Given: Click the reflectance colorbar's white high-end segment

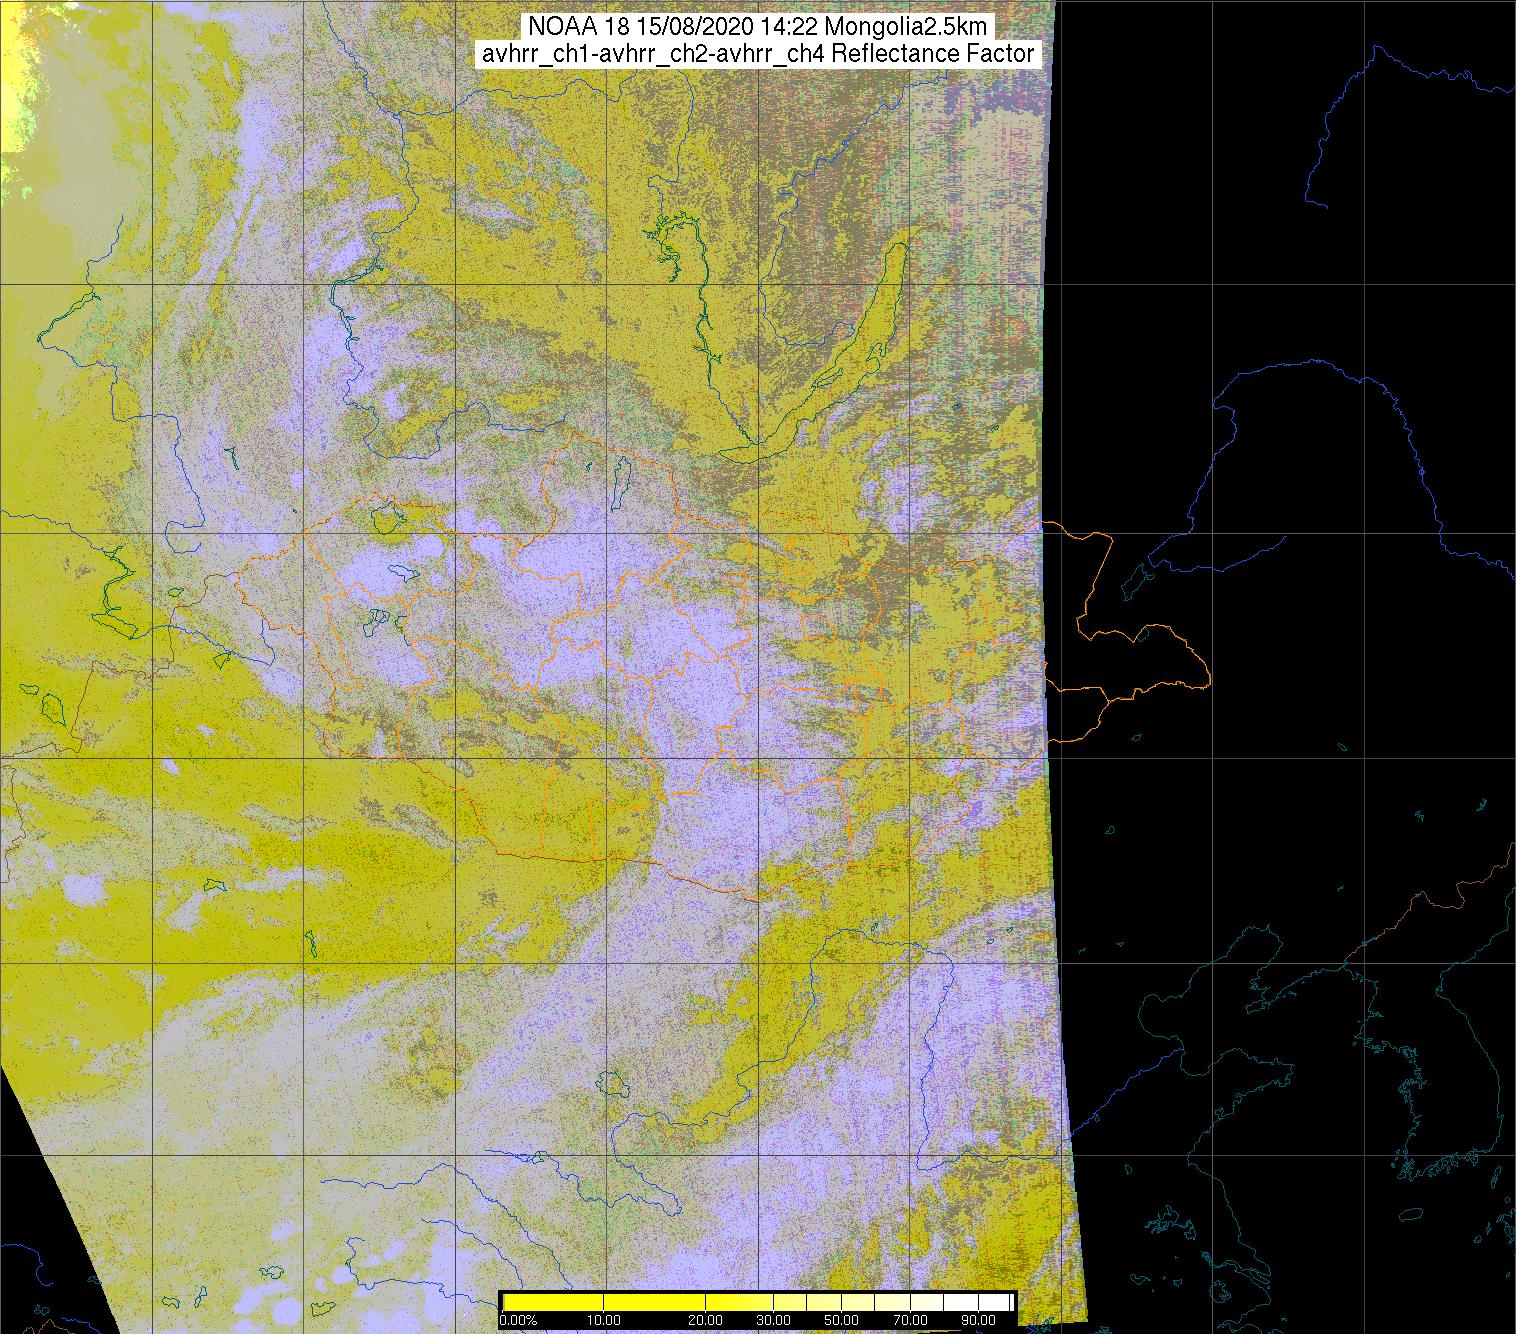Looking at the screenshot, I should (x=977, y=1302).
